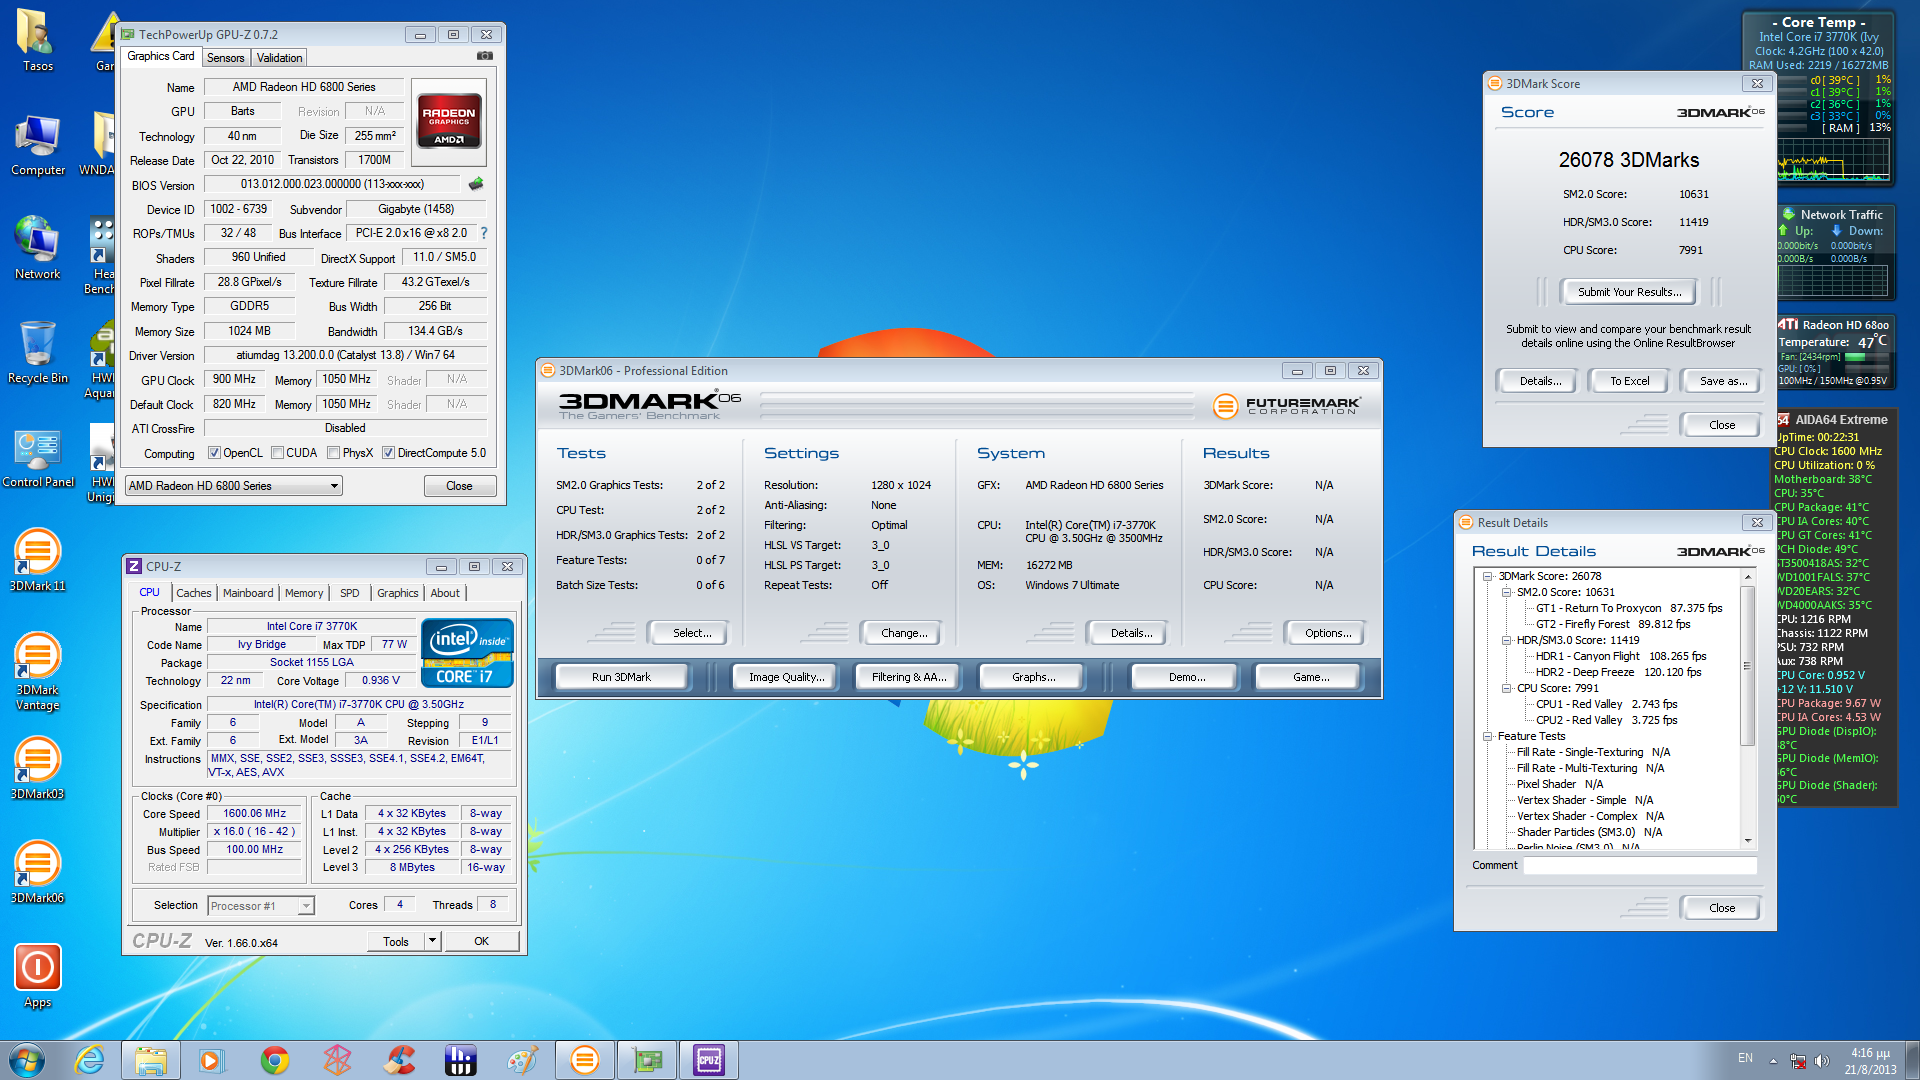Launch CCleaner from the taskbar

pyautogui.click(x=399, y=1060)
